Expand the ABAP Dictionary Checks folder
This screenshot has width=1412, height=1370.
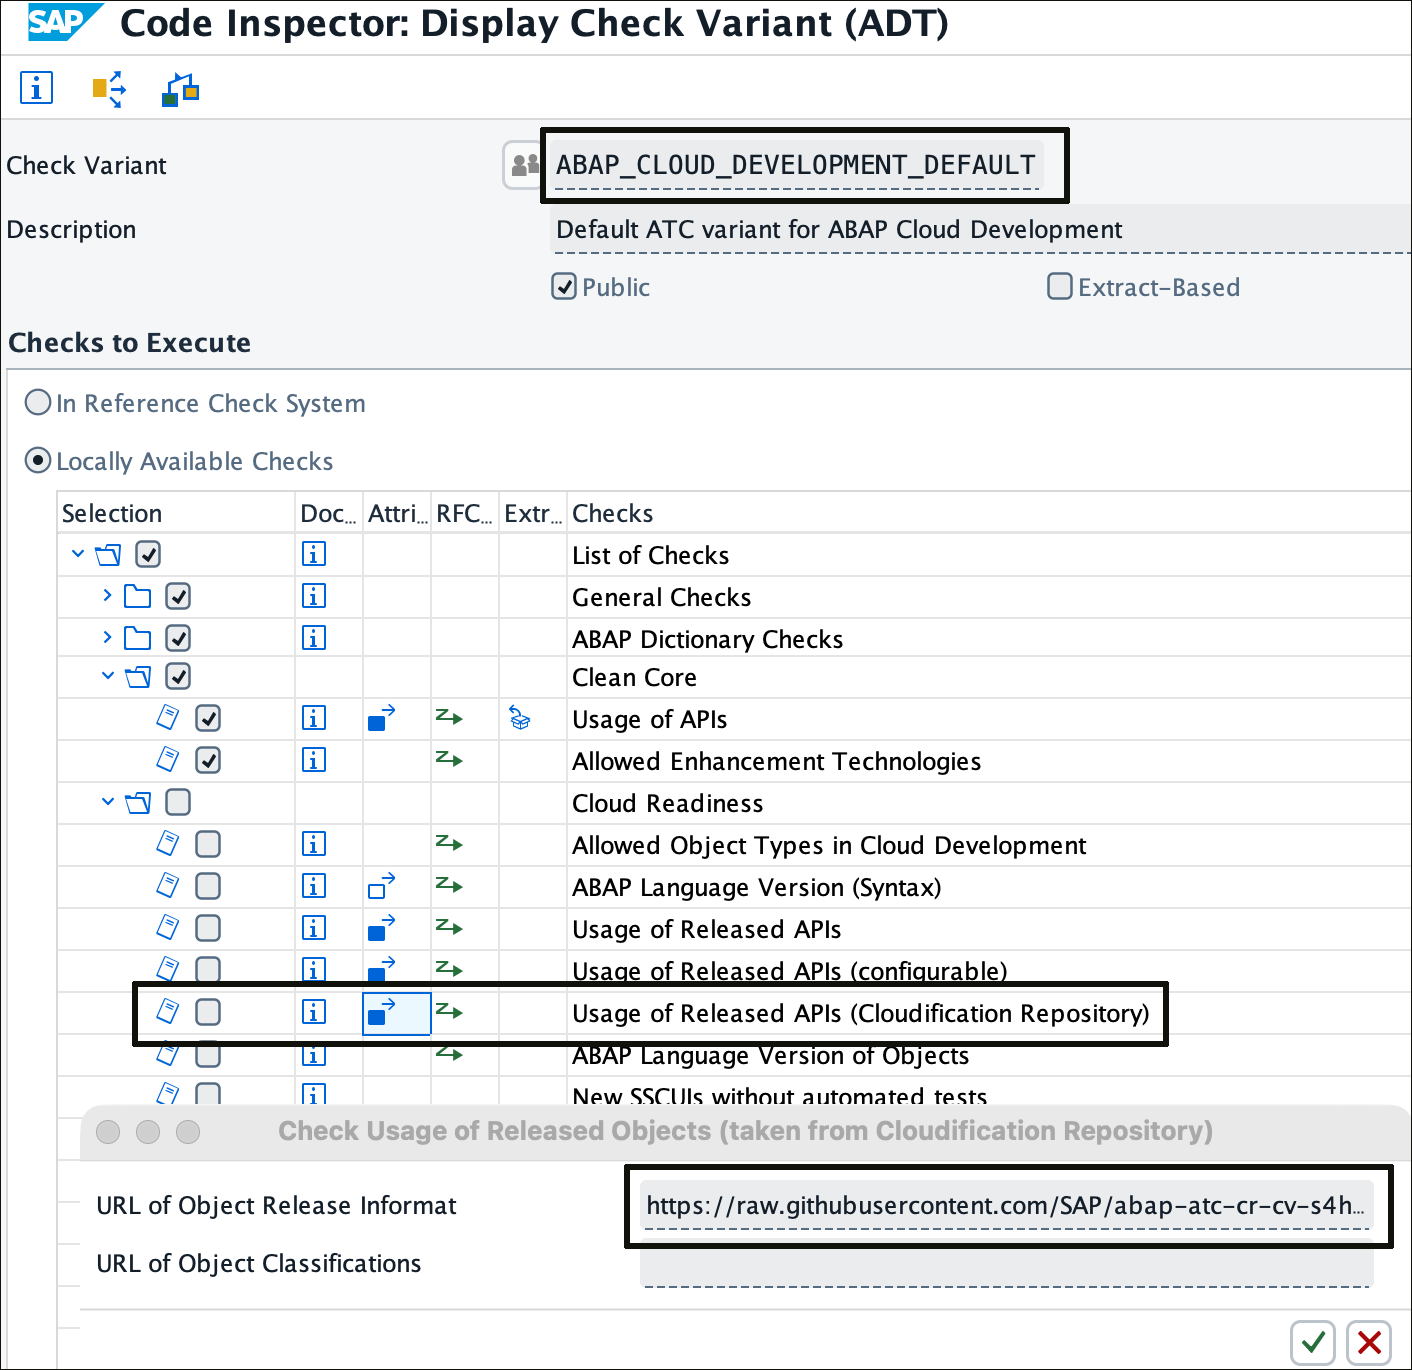pyautogui.click(x=107, y=637)
